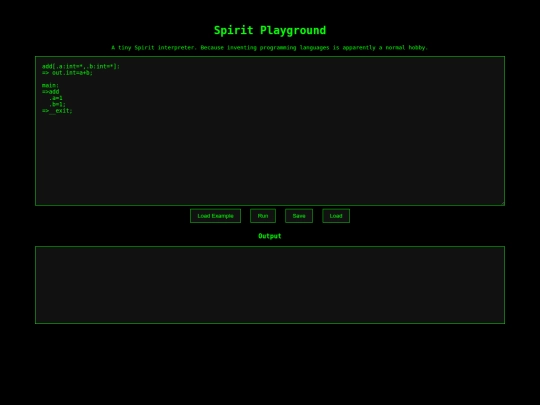The image size is (540, 405).
Task: Click the '.a=1' code line
Action: 55,98
